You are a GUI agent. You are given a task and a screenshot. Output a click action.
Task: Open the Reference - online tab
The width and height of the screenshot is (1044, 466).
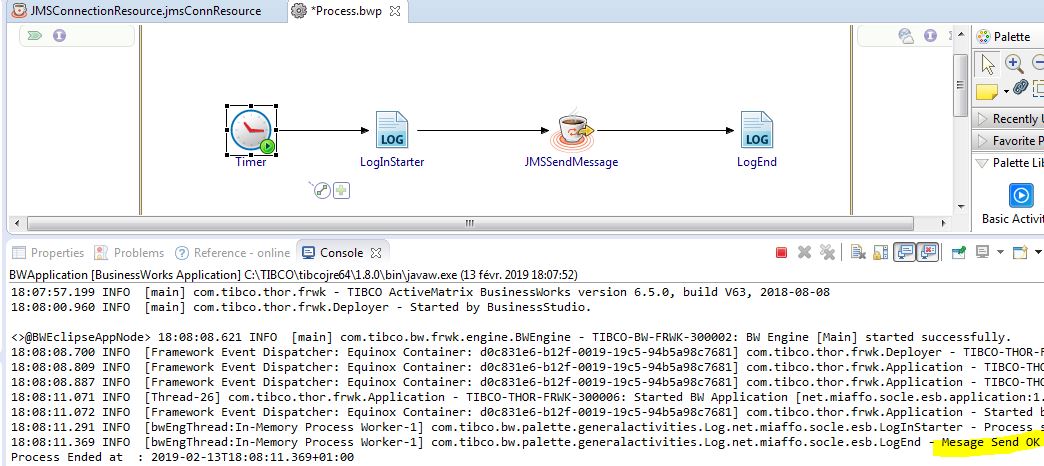point(232,252)
